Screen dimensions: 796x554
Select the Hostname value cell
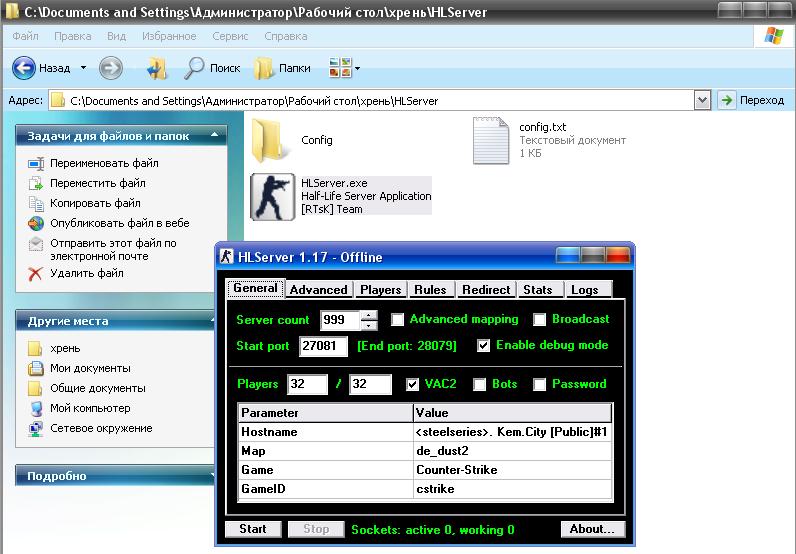coord(512,432)
